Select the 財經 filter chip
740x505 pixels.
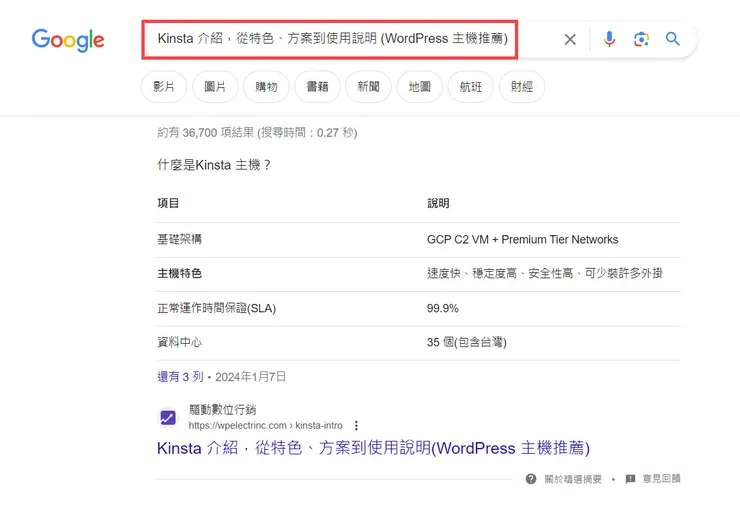[521, 86]
